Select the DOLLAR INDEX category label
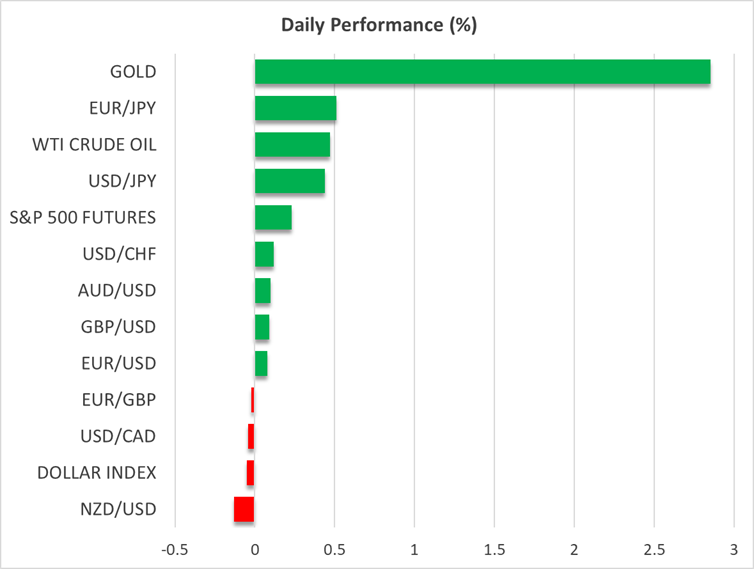 pos(97,472)
